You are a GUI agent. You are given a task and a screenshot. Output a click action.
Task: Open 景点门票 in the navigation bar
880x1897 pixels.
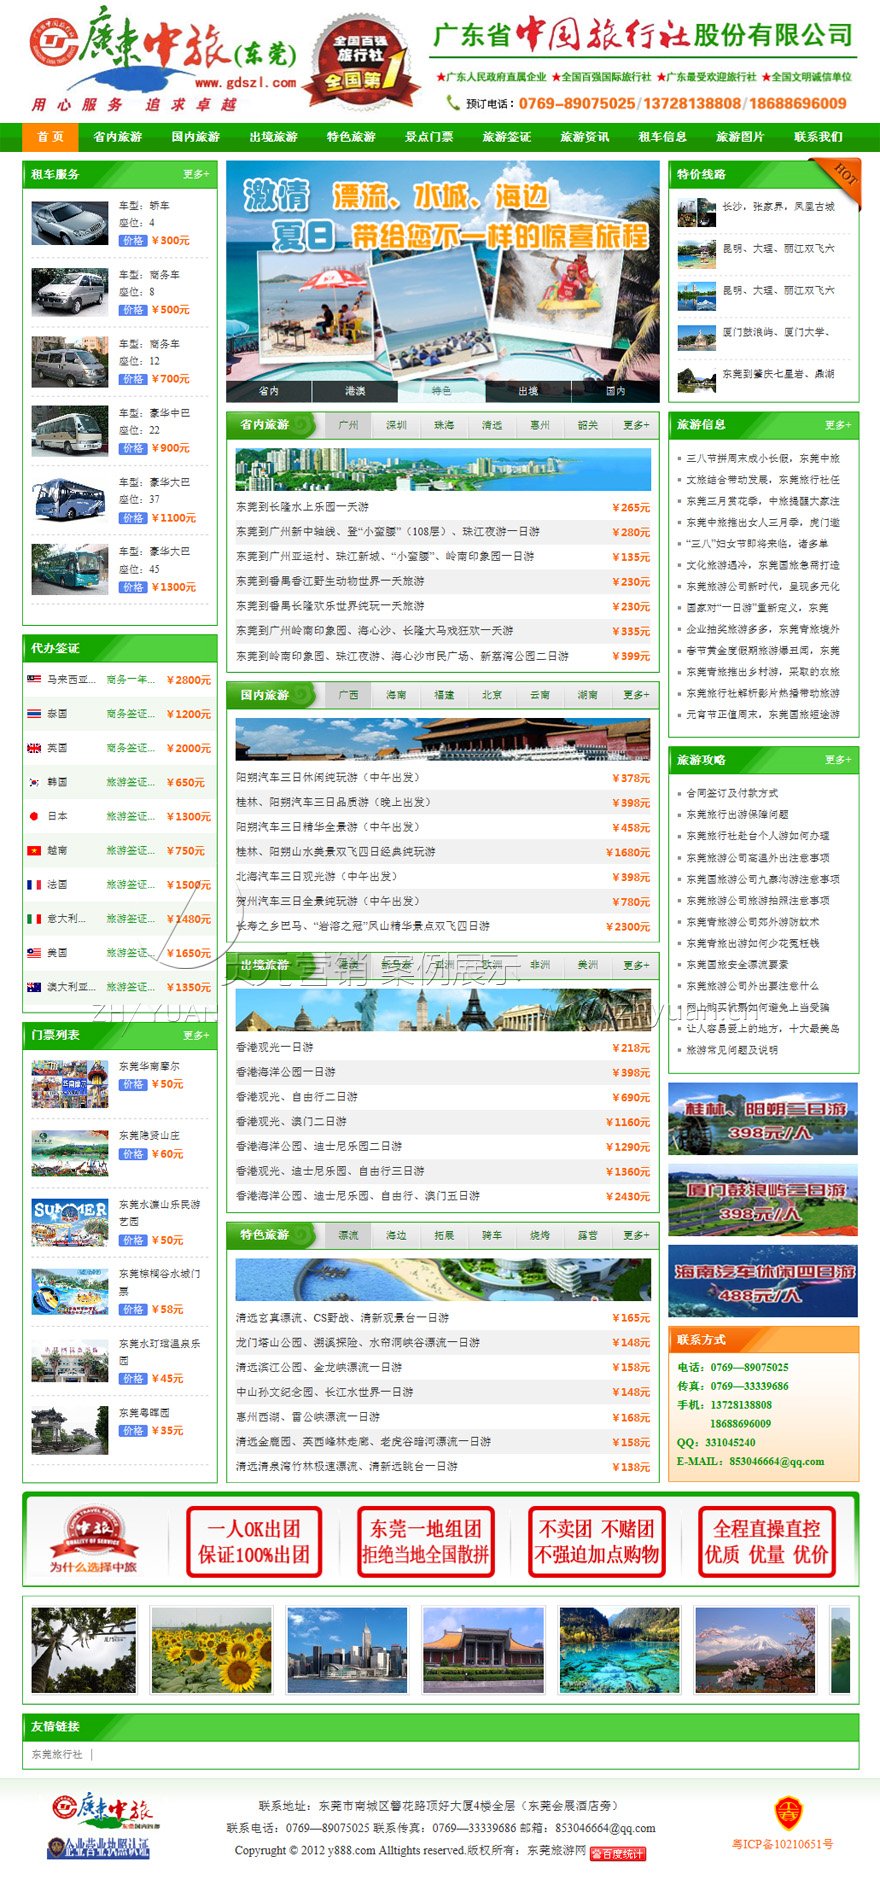(429, 137)
